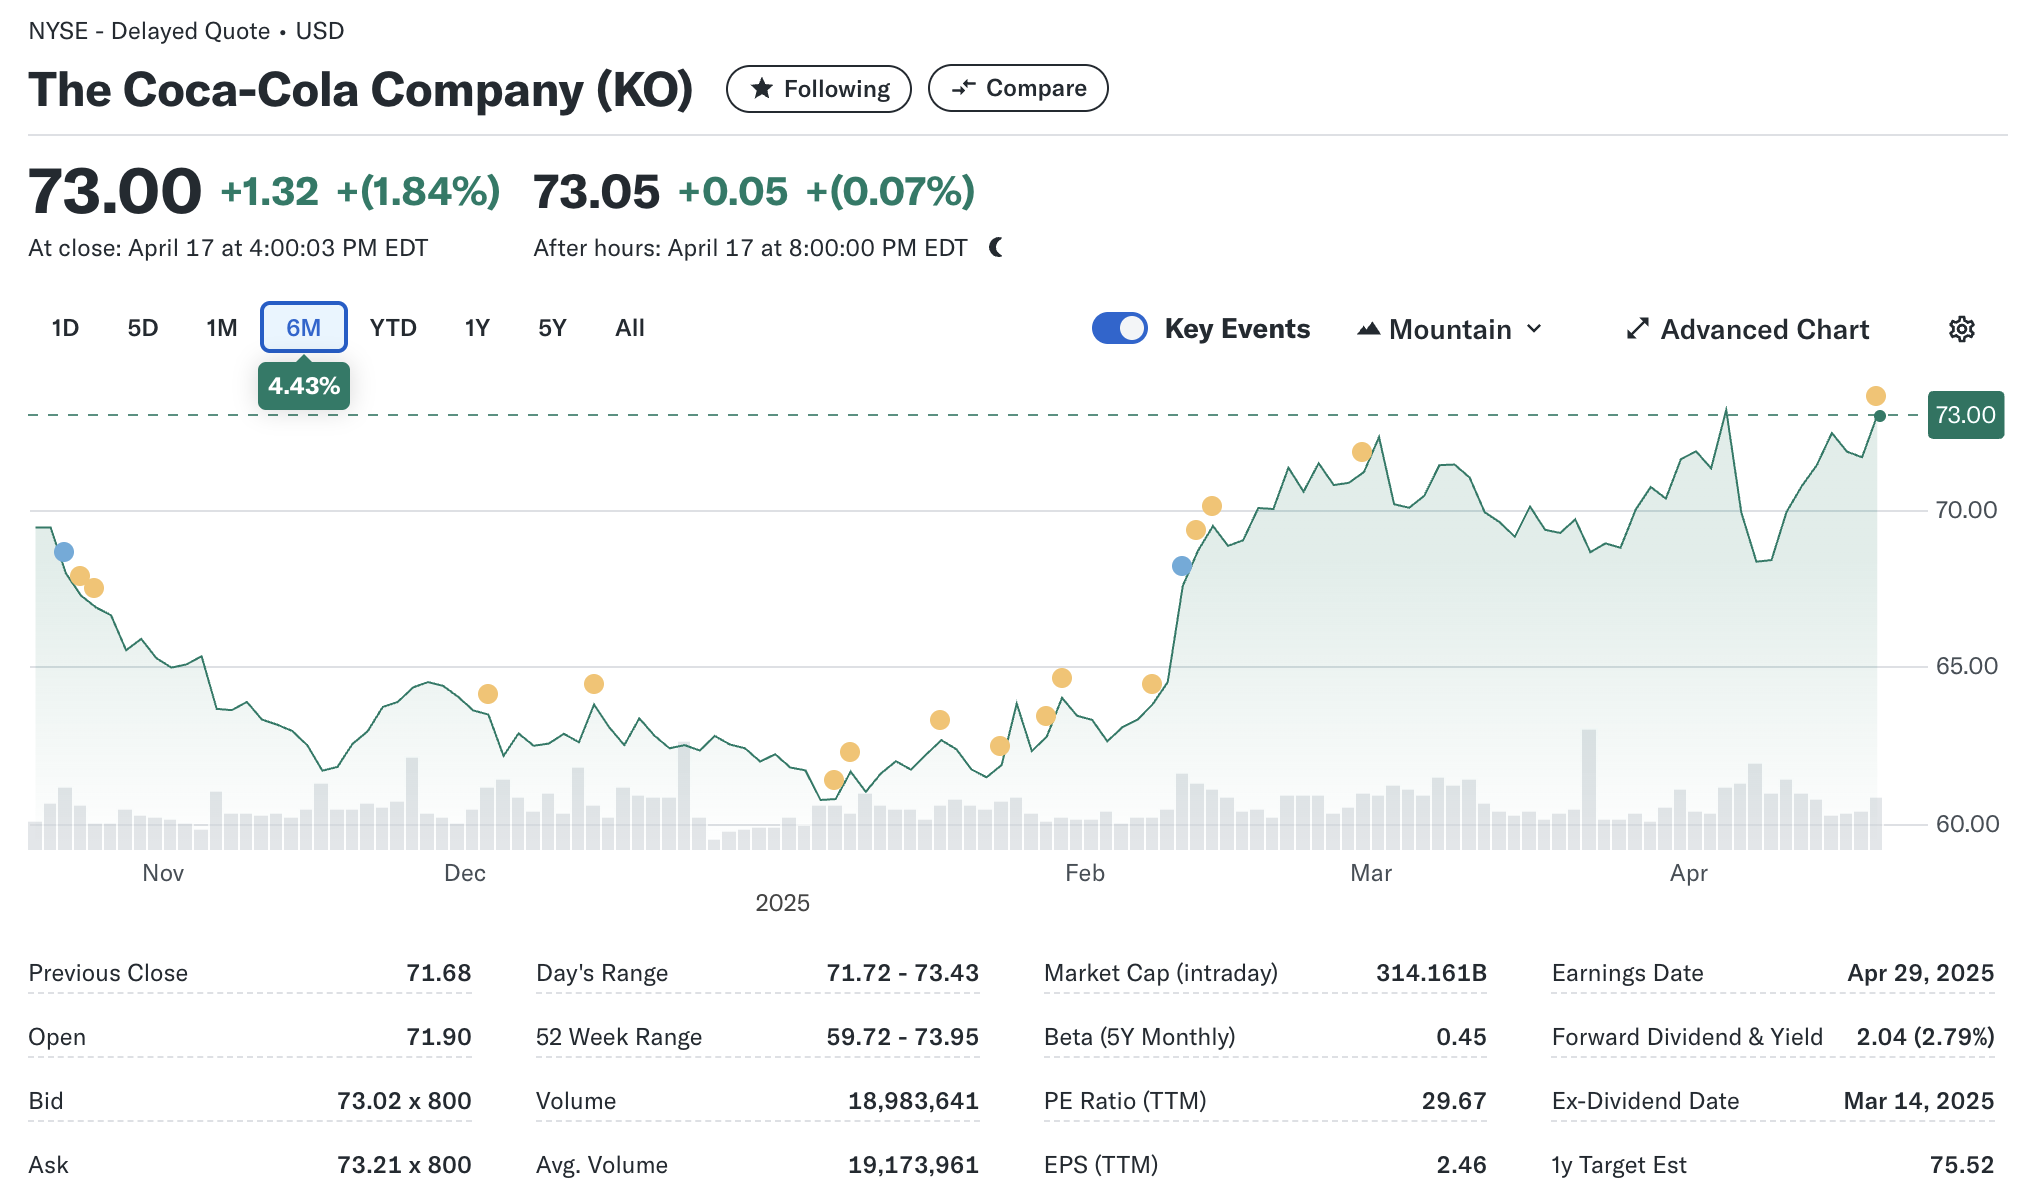Show the All time range

coord(630,328)
